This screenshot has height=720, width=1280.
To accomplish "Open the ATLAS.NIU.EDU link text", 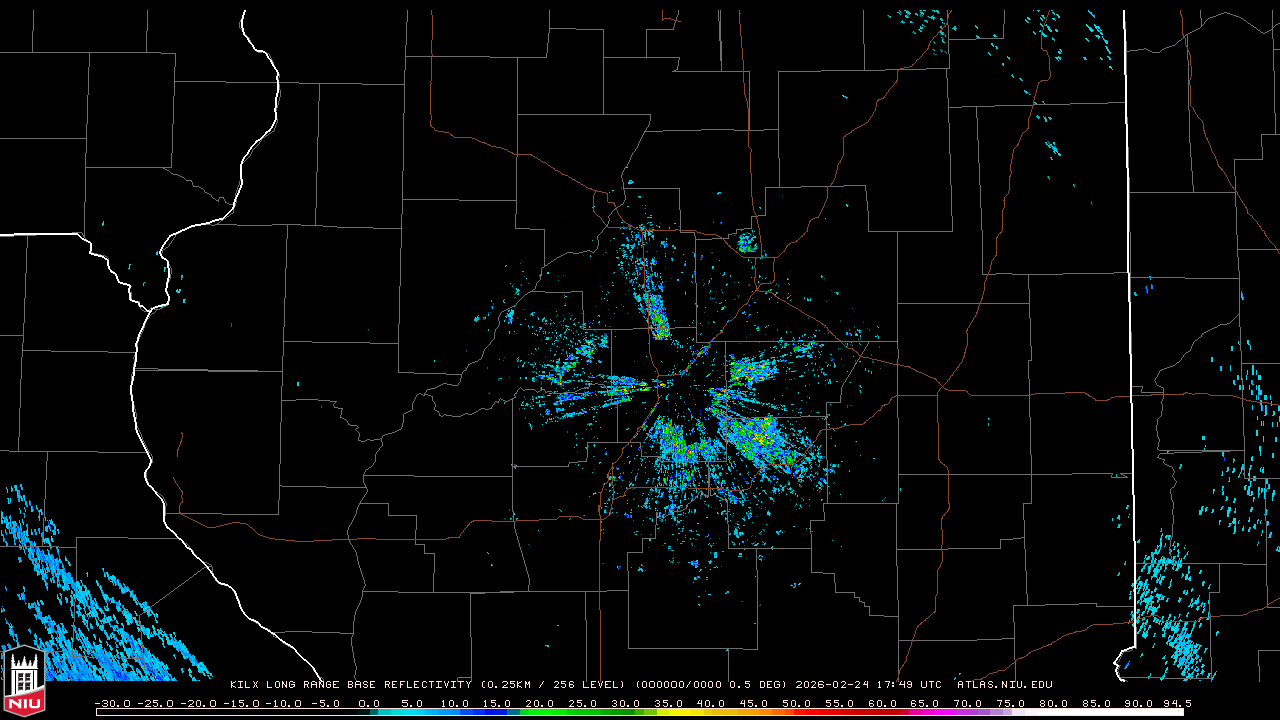I will click(1004, 685).
